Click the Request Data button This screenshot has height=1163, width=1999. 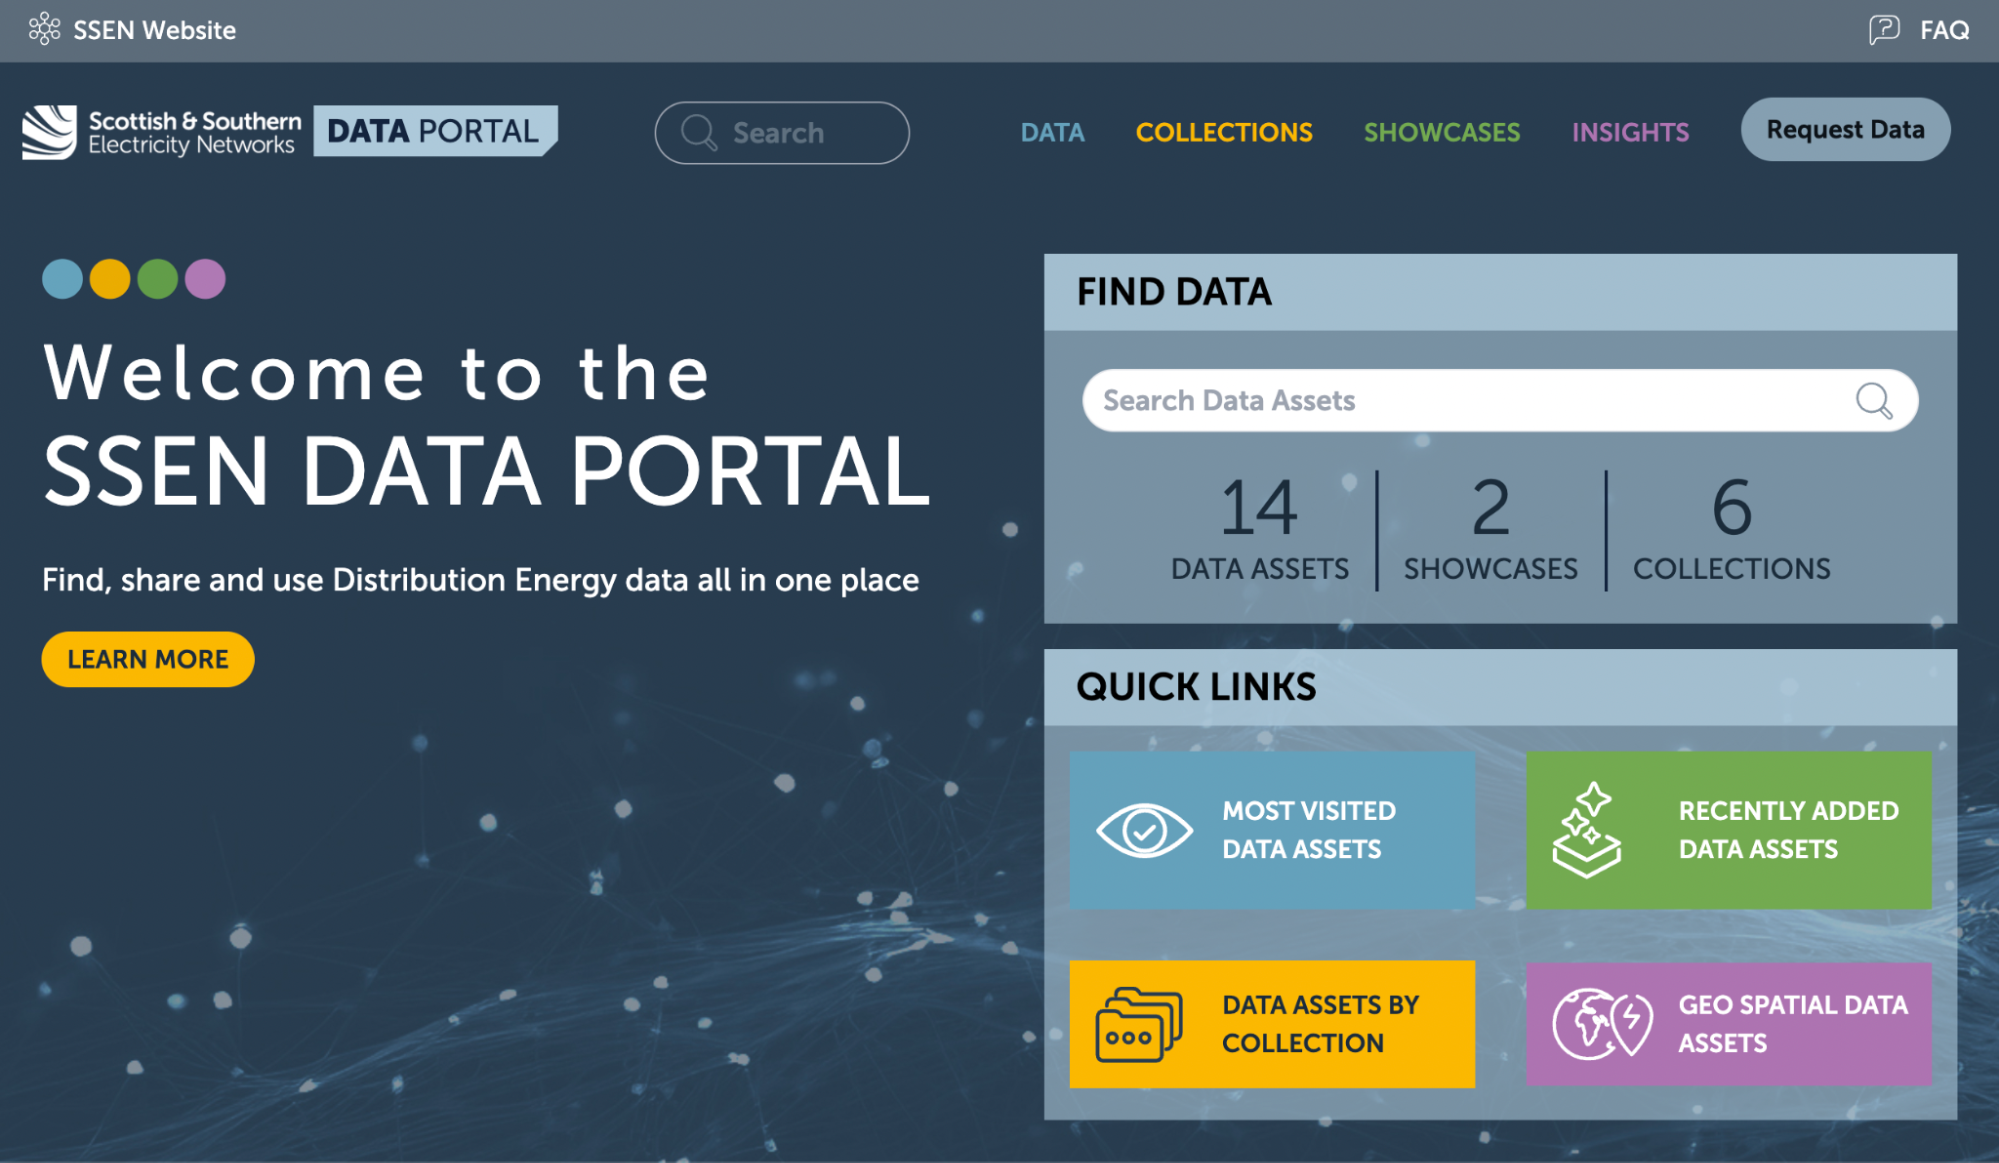[1845, 129]
